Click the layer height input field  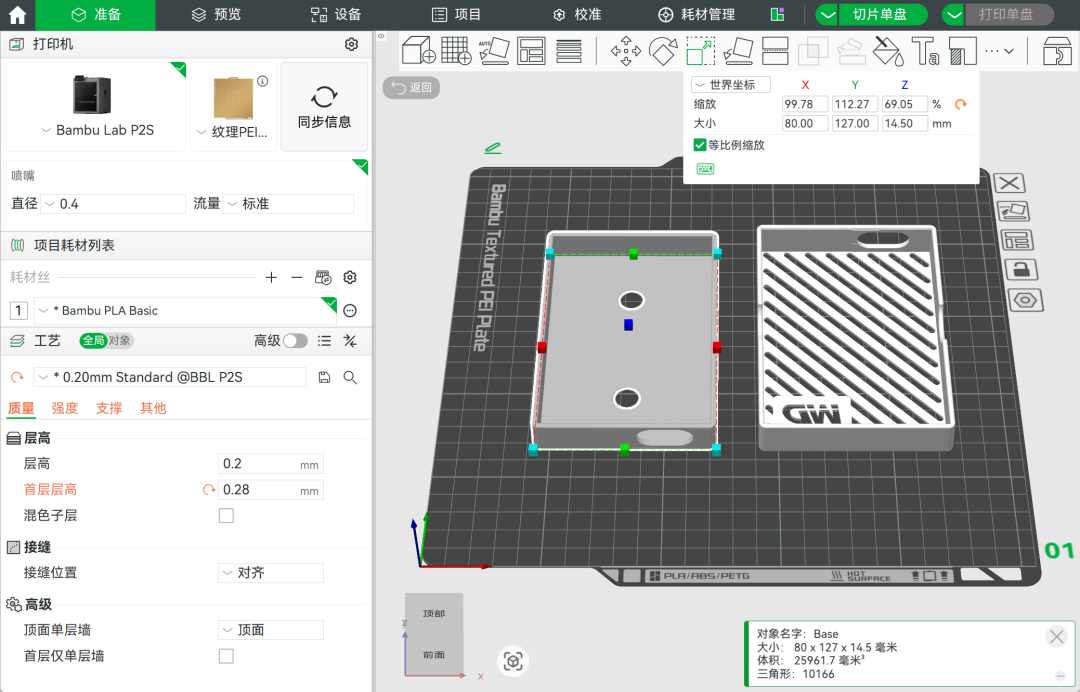(x=271, y=464)
